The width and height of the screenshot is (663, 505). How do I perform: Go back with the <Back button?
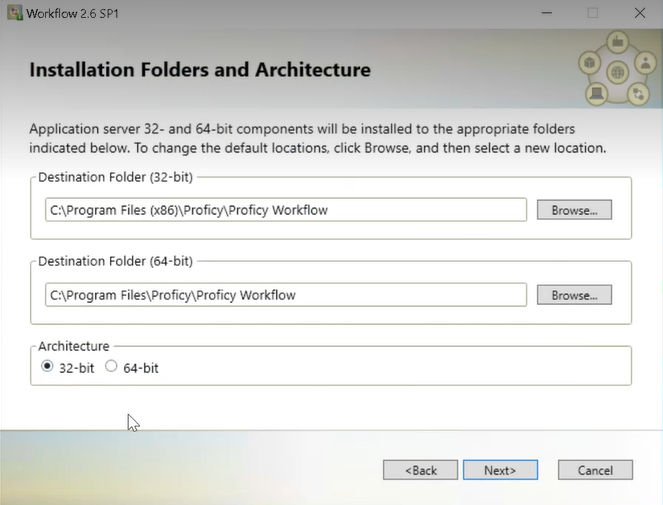click(420, 470)
